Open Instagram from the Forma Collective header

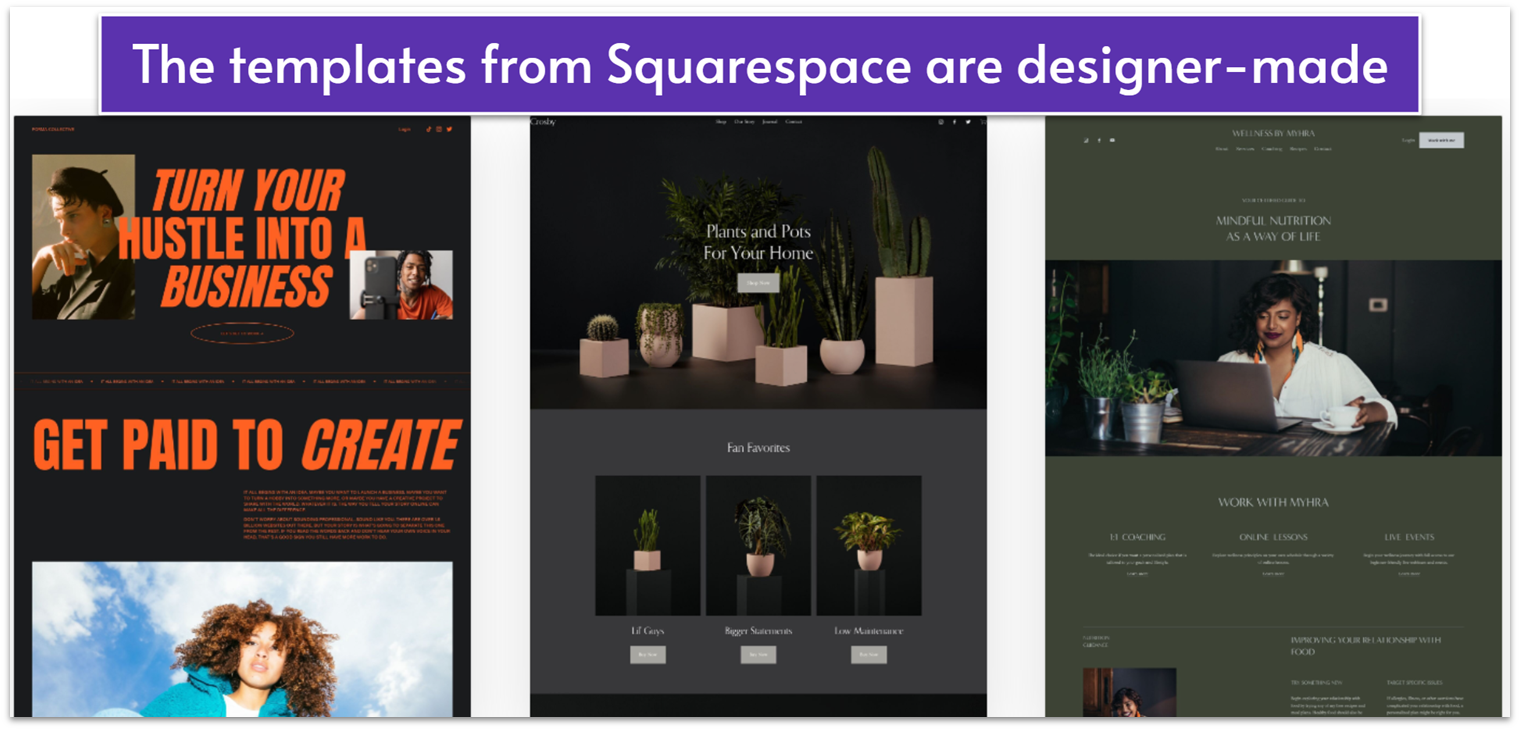[439, 129]
